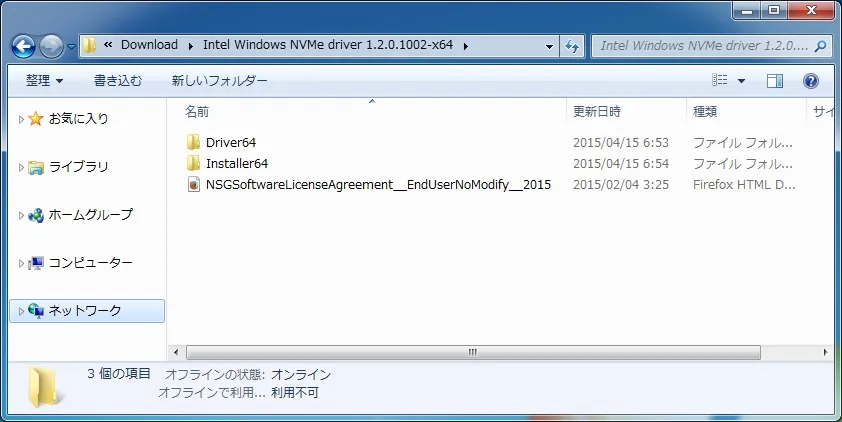This screenshot has height=422, width=842.
Task: Click the folder icon in address bar
Action: 89,45
